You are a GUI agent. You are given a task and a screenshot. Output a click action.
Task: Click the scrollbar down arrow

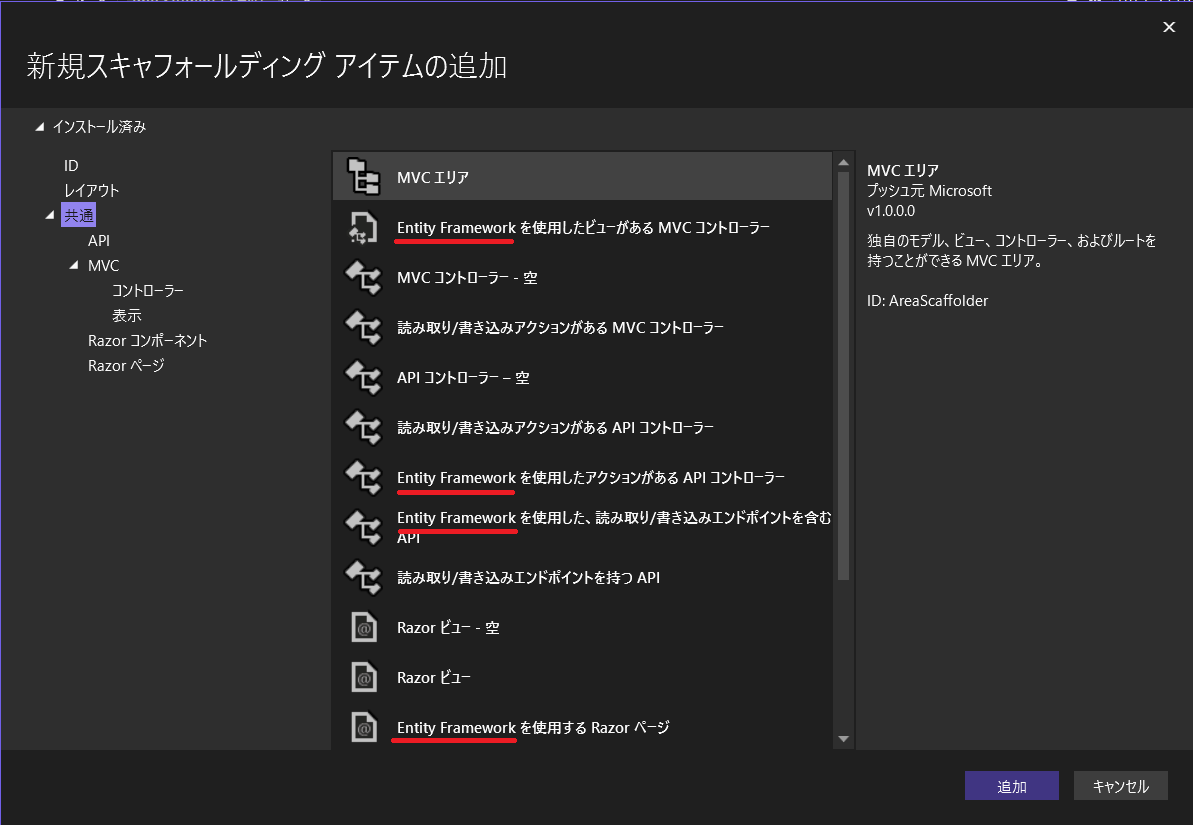(x=843, y=738)
